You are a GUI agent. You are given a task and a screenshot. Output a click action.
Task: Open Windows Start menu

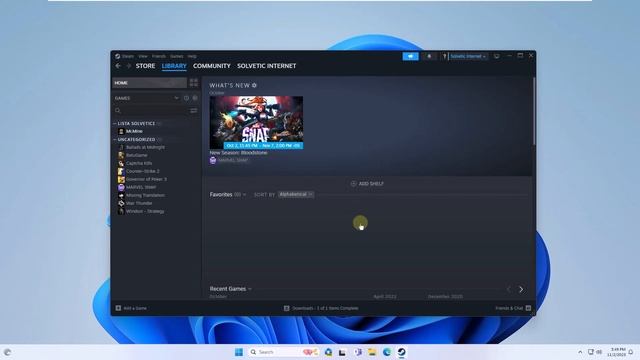(239, 352)
